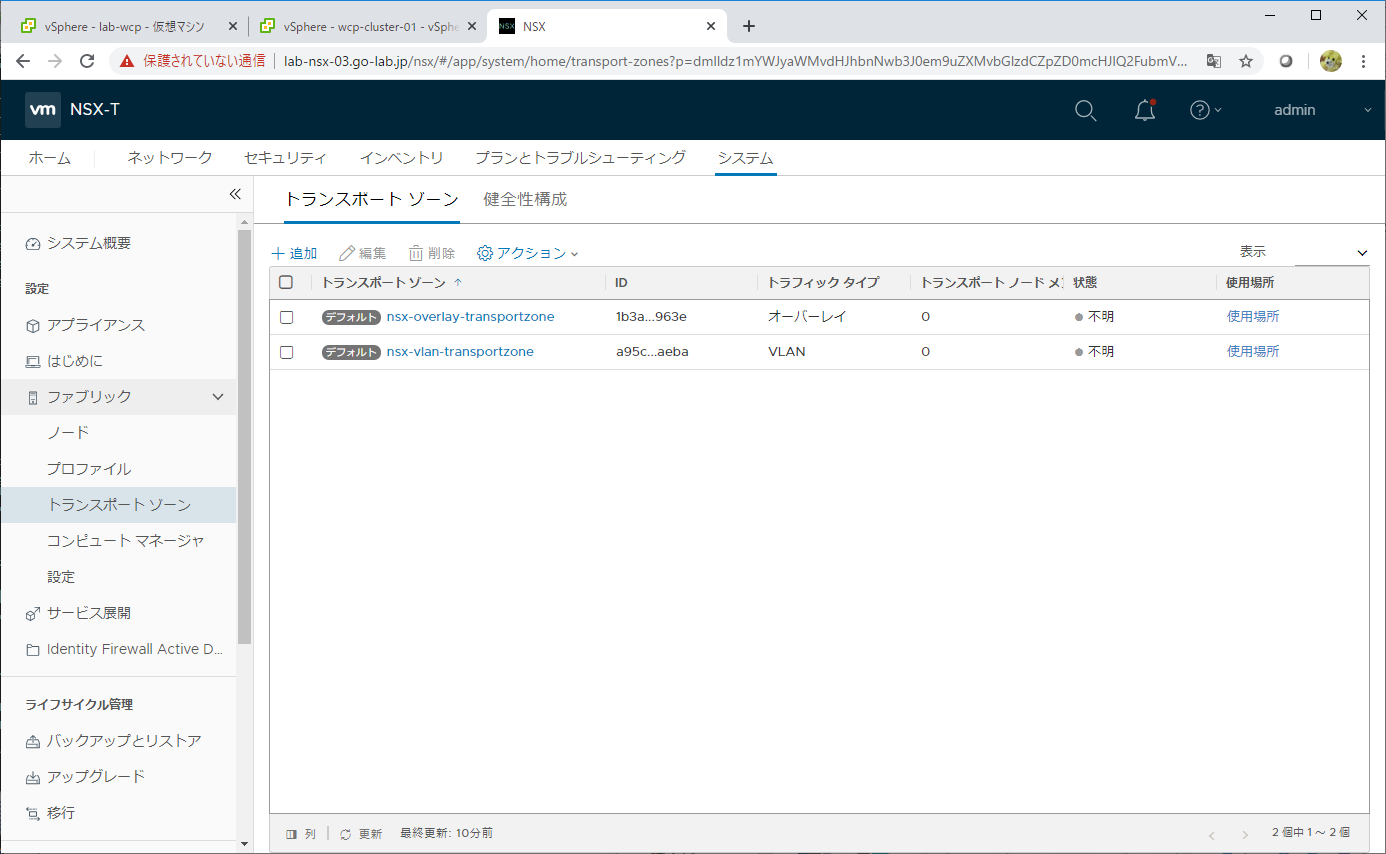This screenshot has width=1386, height=854.
Task: Open the NSX-T search magnifier icon
Action: (1085, 110)
